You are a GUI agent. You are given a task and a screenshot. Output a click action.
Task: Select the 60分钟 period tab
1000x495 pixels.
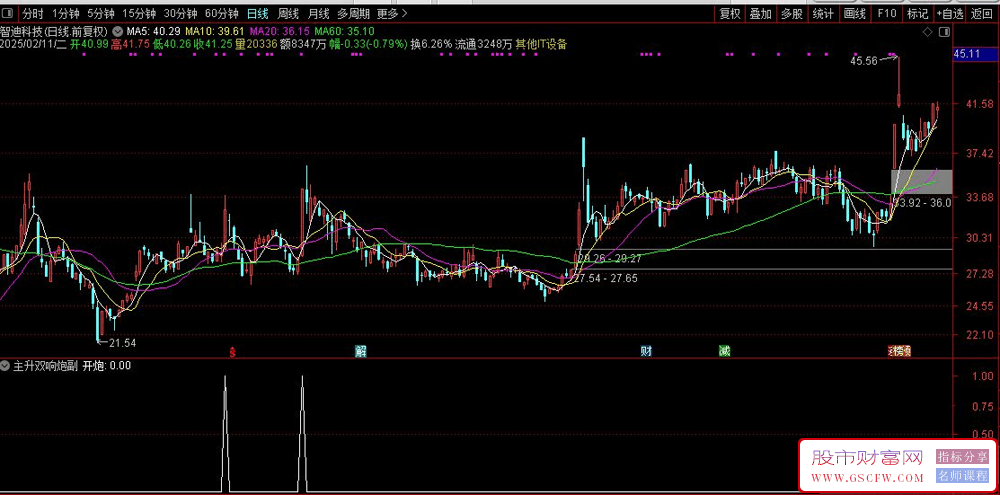(221, 13)
